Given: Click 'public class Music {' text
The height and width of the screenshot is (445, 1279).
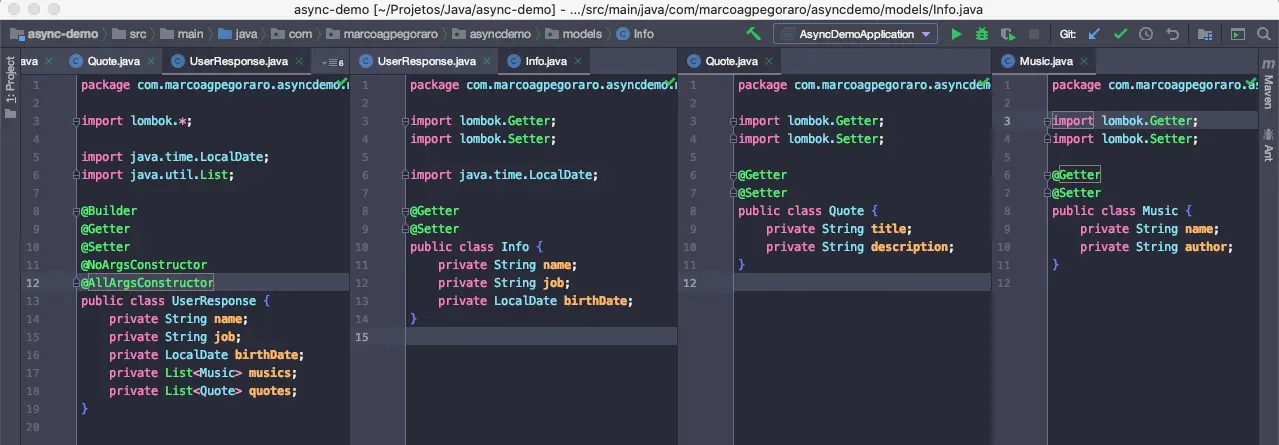Looking at the screenshot, I should tap(1122, 211).
